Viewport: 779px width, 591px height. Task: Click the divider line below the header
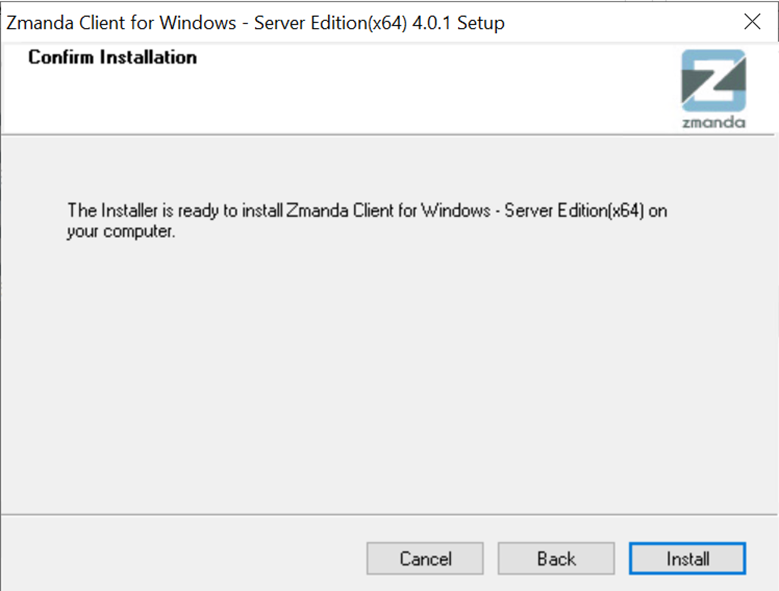(x=388, y=135)
